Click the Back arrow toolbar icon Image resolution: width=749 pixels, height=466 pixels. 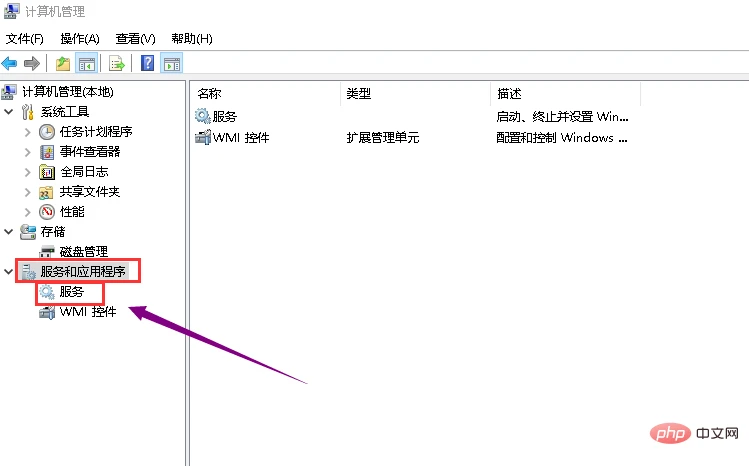(10, 64)
